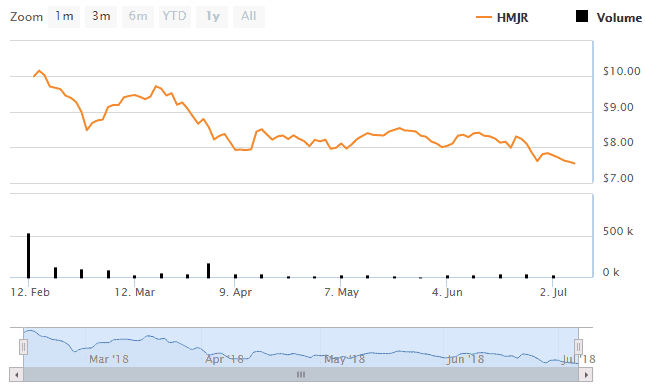
Task: Click the '500 k' volume axis label
Action: click(618, 231)
